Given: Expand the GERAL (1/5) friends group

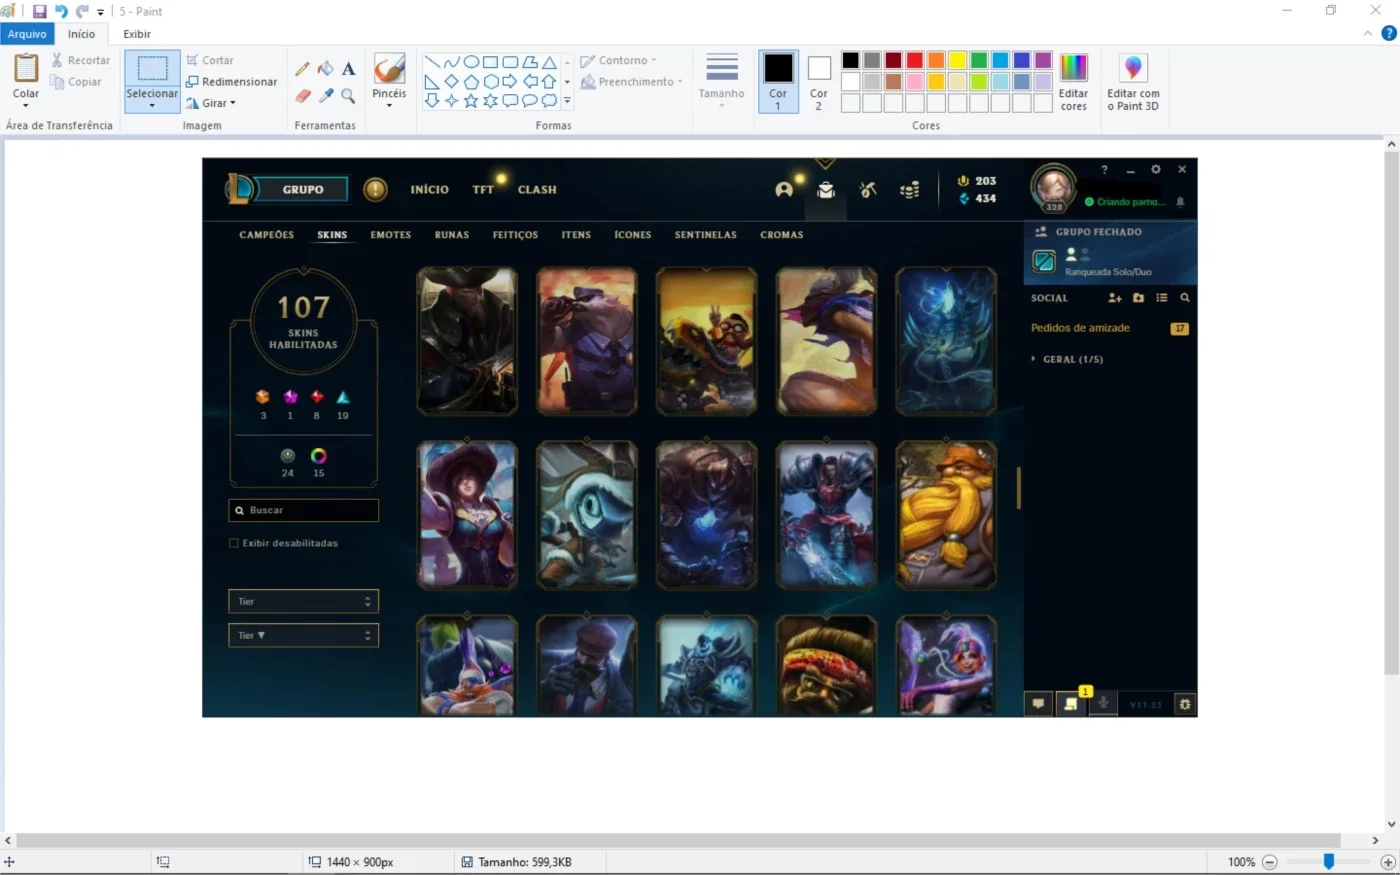Looking at the screenshot, I should (x=1067, y=359).
